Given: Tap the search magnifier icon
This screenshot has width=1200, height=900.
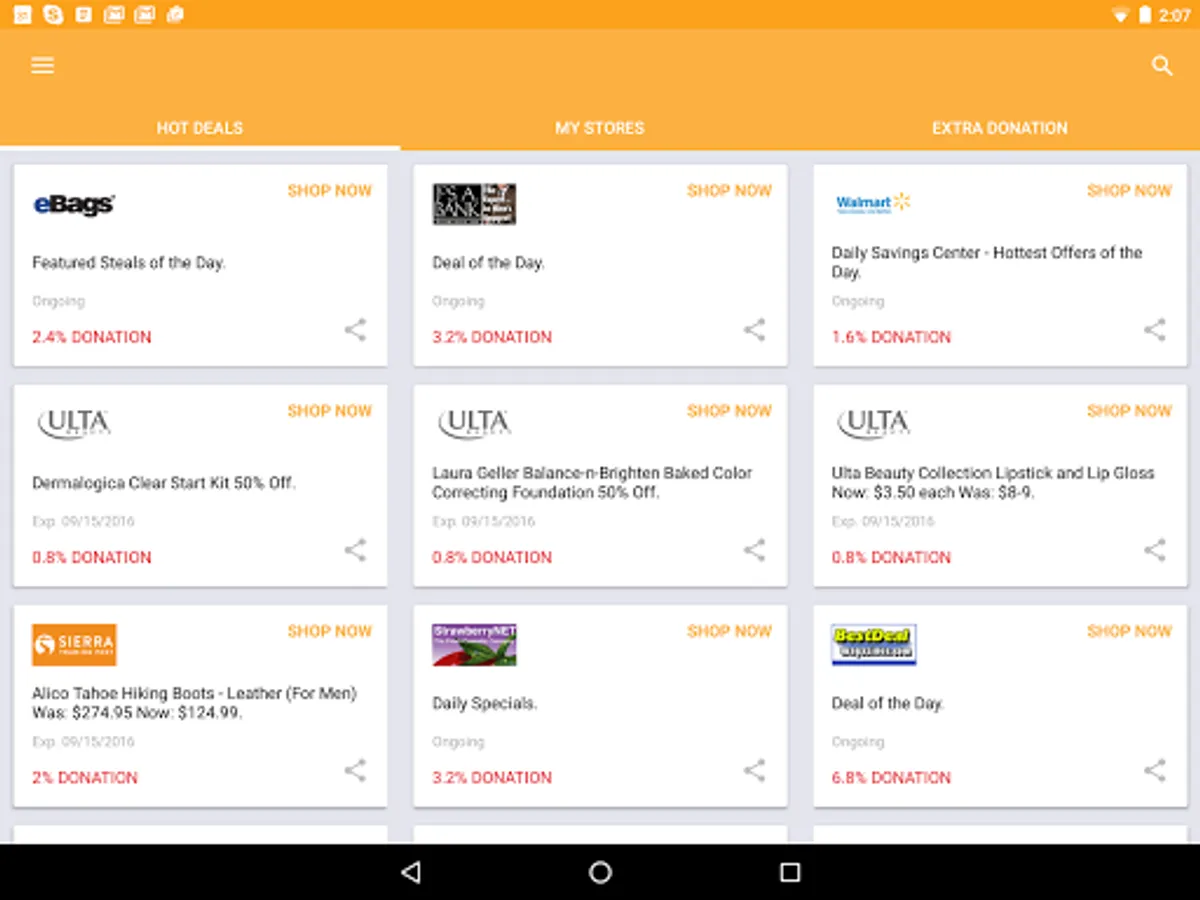Looking at the screenshot, I should click(x=1161, y=66).
